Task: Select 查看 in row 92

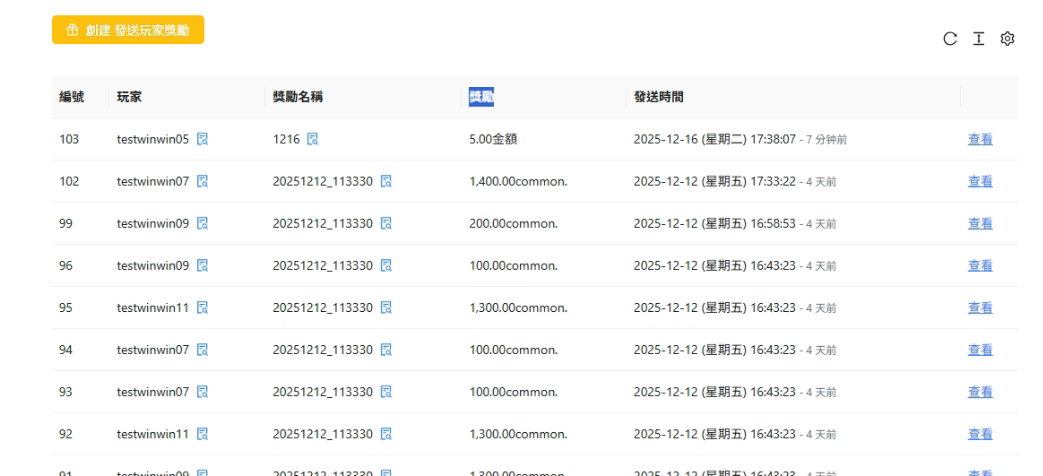Action: pyautogui.click(x=980, y=434)
